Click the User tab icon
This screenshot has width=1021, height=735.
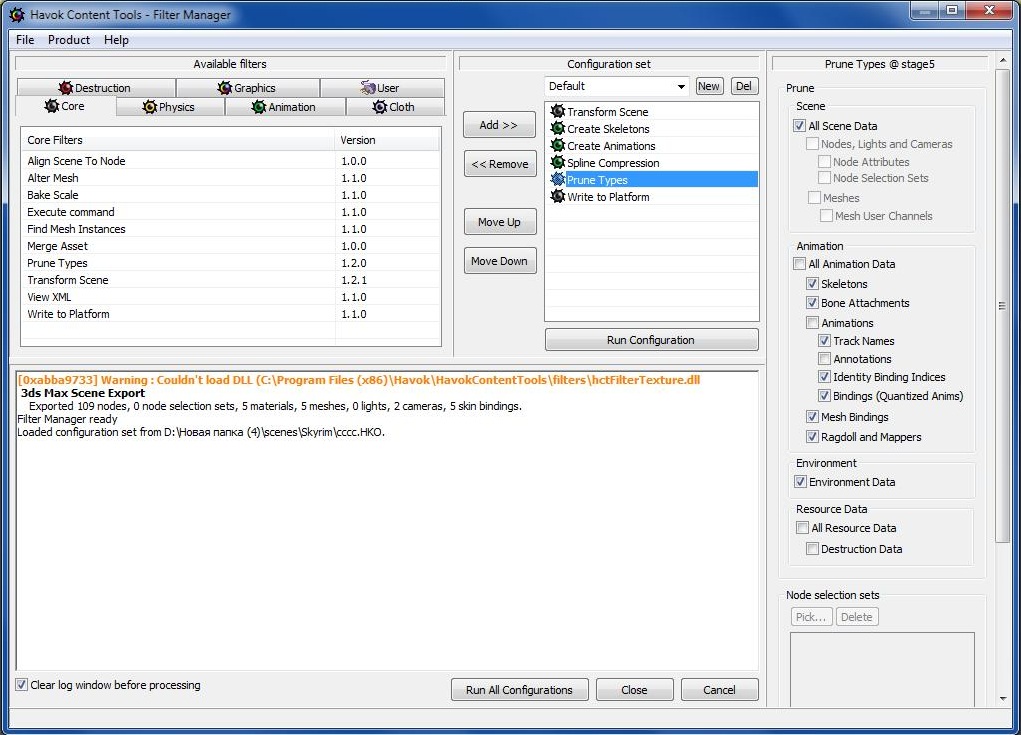click(368, 88)
